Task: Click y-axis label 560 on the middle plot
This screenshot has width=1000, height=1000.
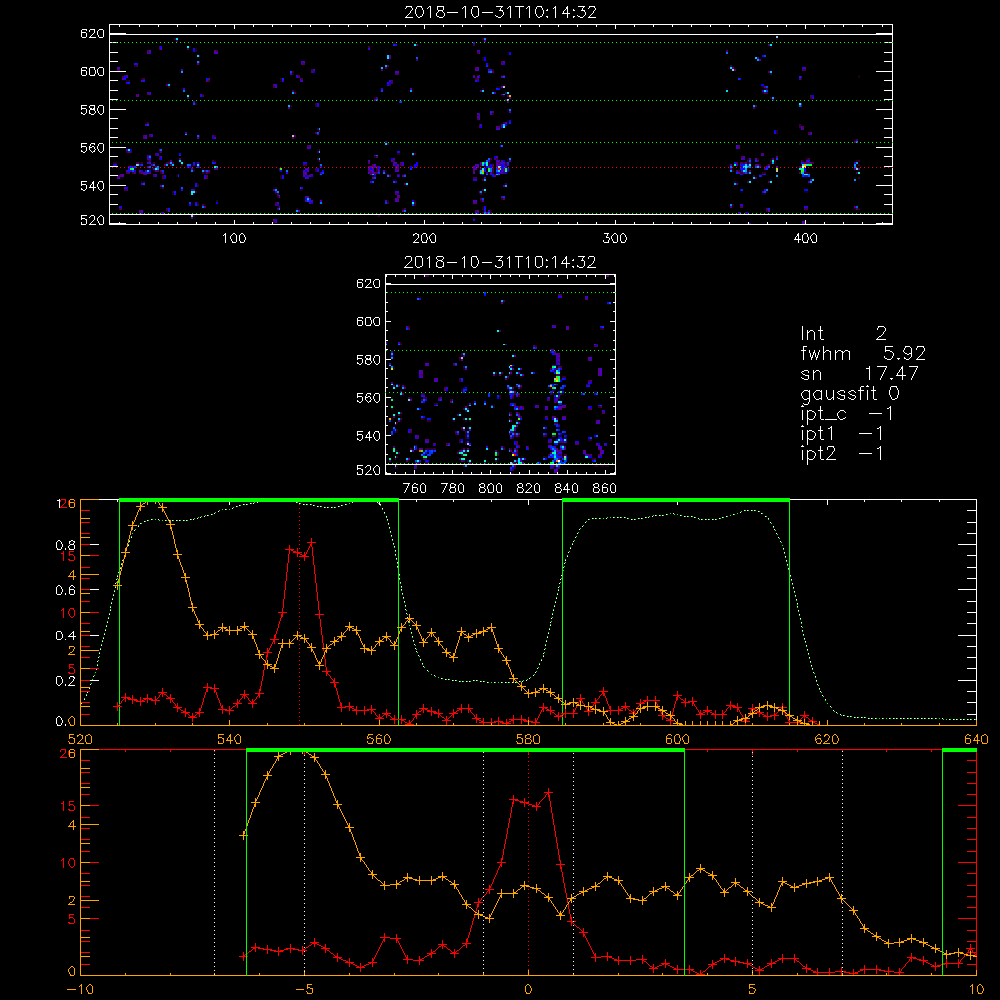Action: point(369,398)
